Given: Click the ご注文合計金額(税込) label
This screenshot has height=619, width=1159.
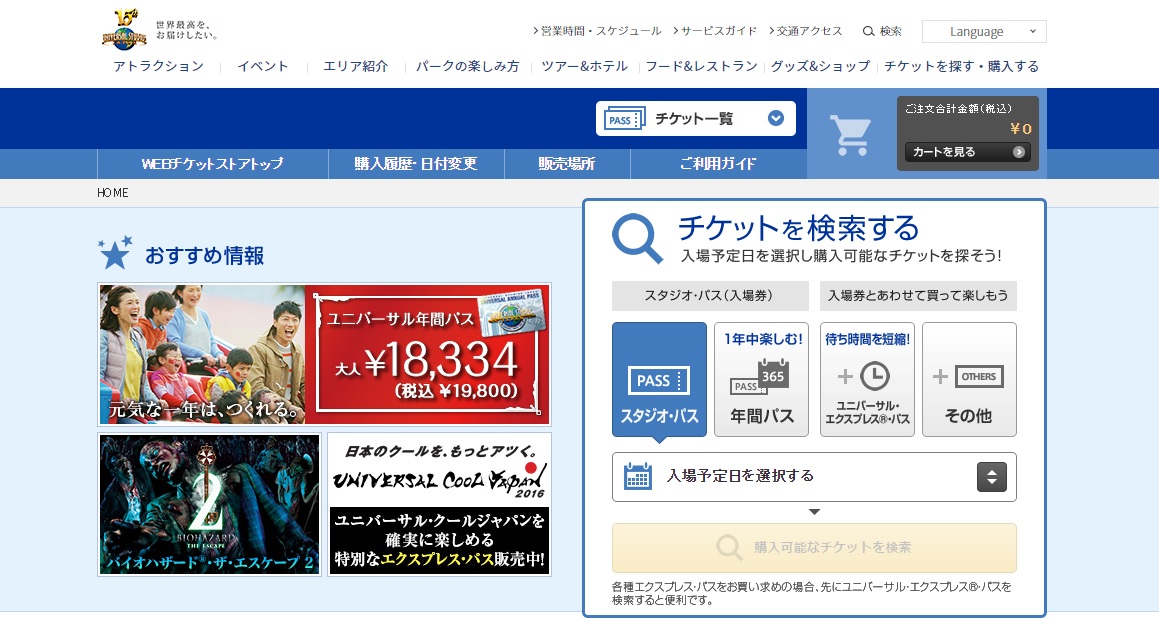Looking at the screenshot, I should (x=958, y=109).
